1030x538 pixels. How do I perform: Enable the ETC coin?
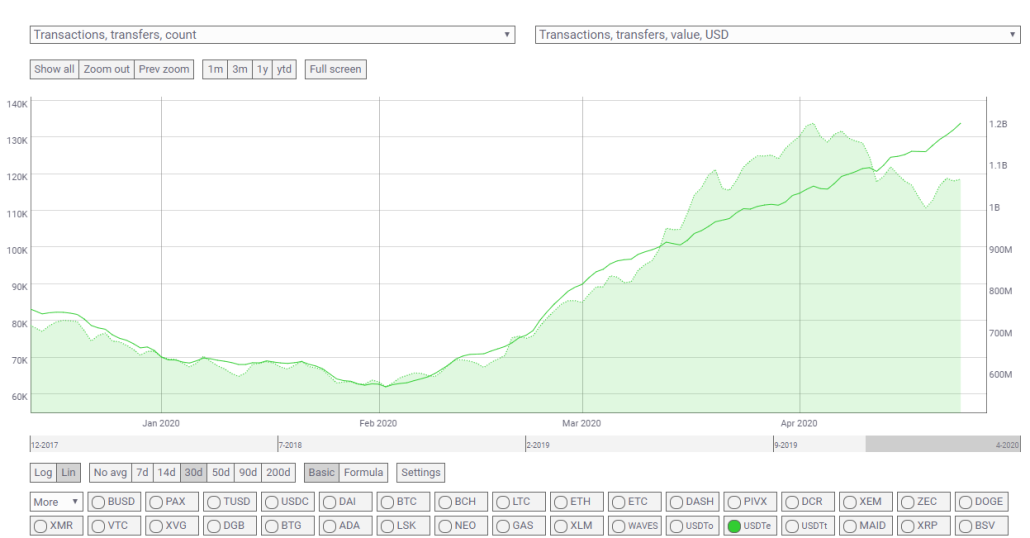pyautogui.click(x=635, y=502)
